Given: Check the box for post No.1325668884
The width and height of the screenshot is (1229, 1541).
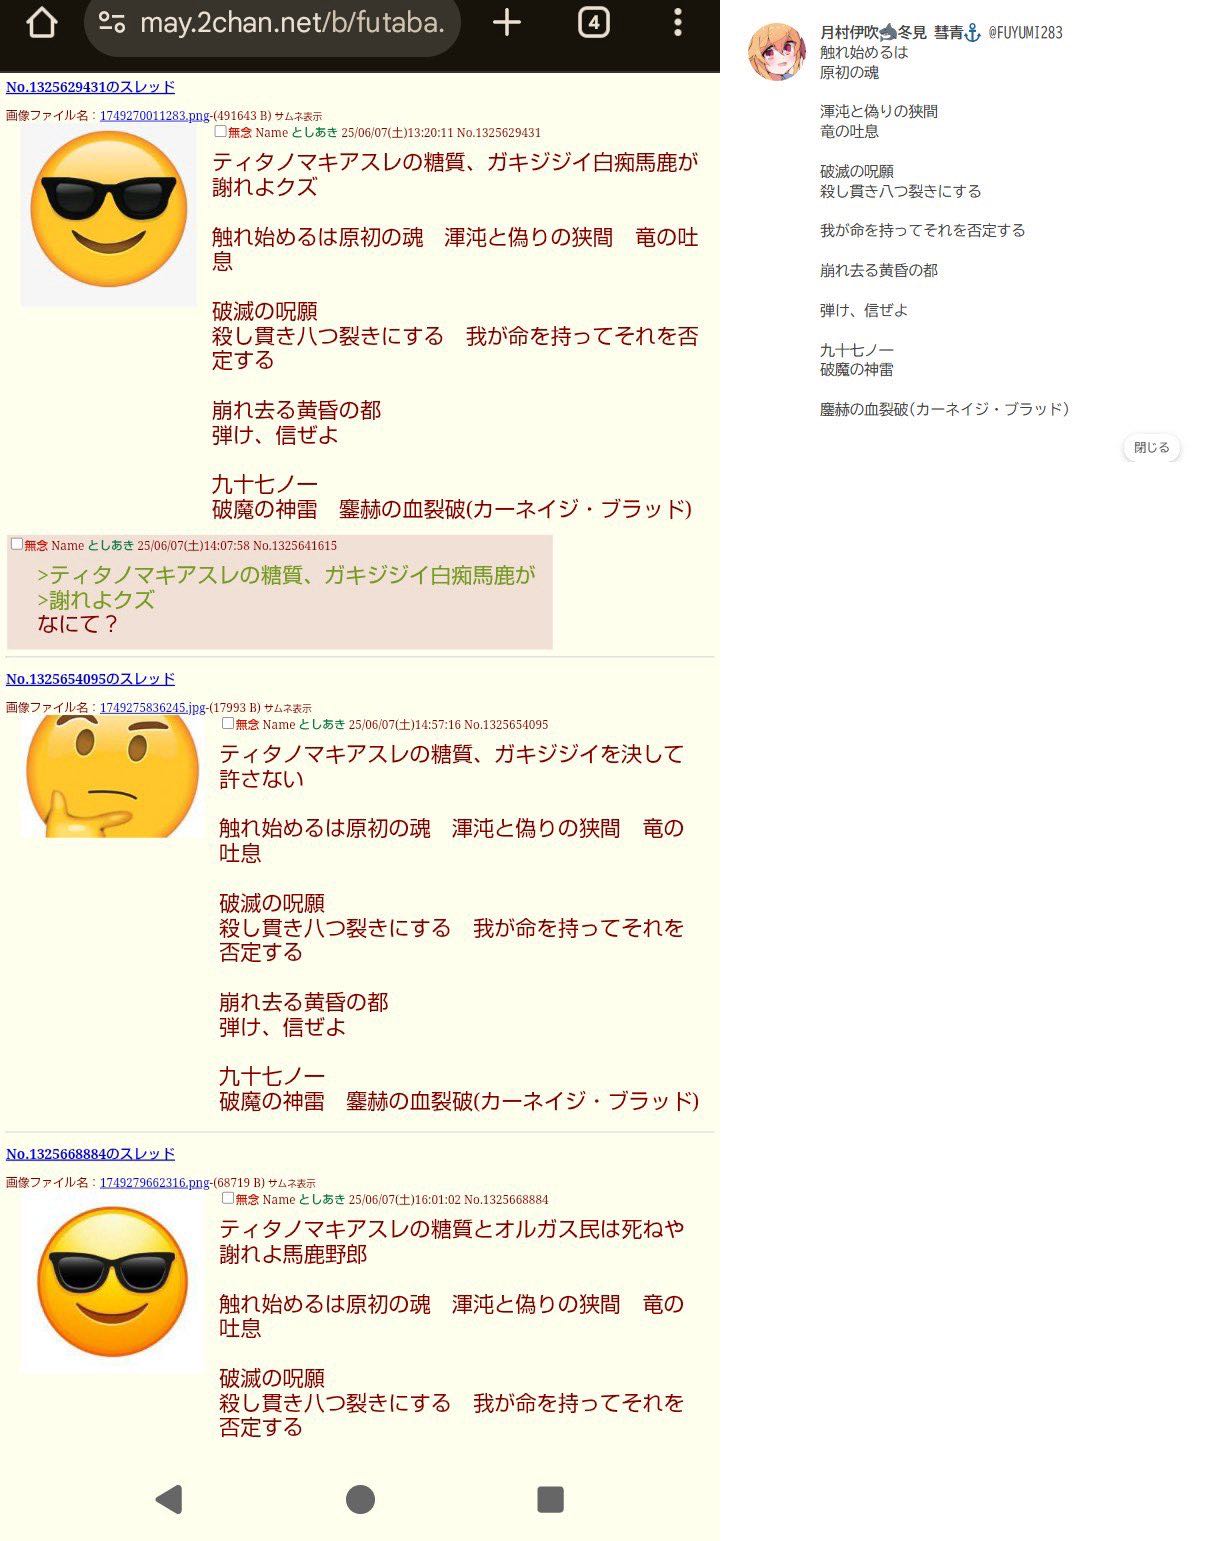Looking at the screenshot, I should (227, 1198).
